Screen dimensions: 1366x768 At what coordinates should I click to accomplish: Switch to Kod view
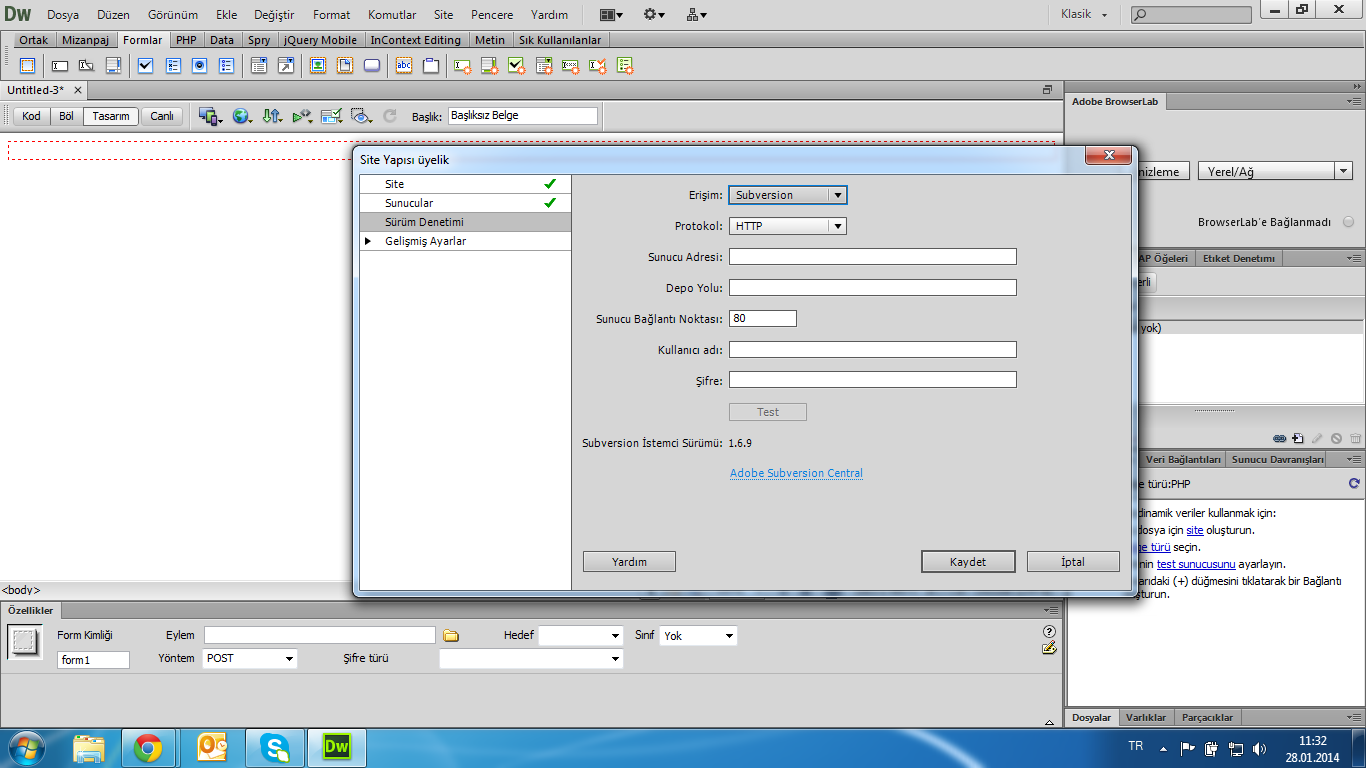point(31,116)
